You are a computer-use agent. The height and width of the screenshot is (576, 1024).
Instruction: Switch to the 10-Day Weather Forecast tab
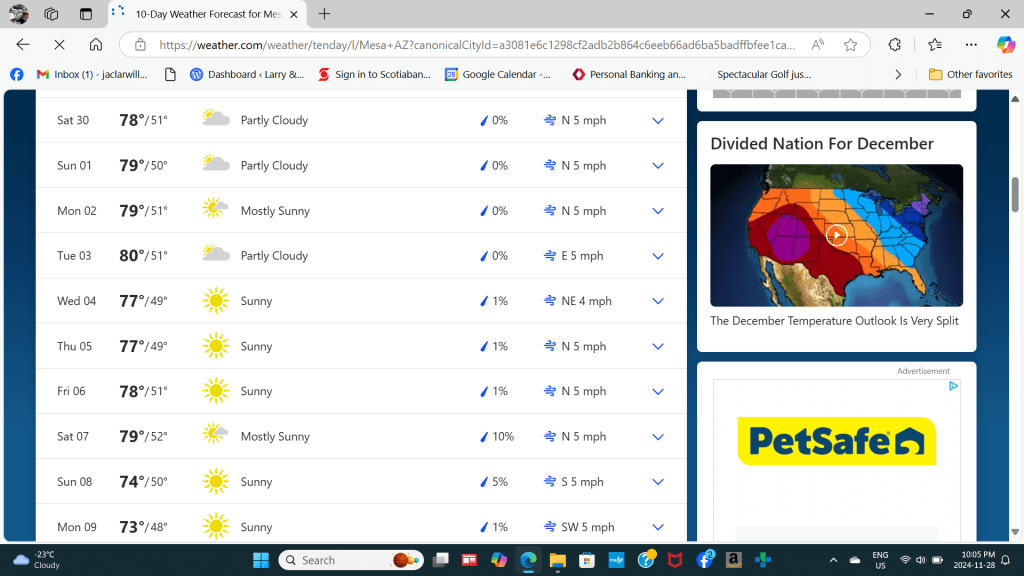point(207,14)
